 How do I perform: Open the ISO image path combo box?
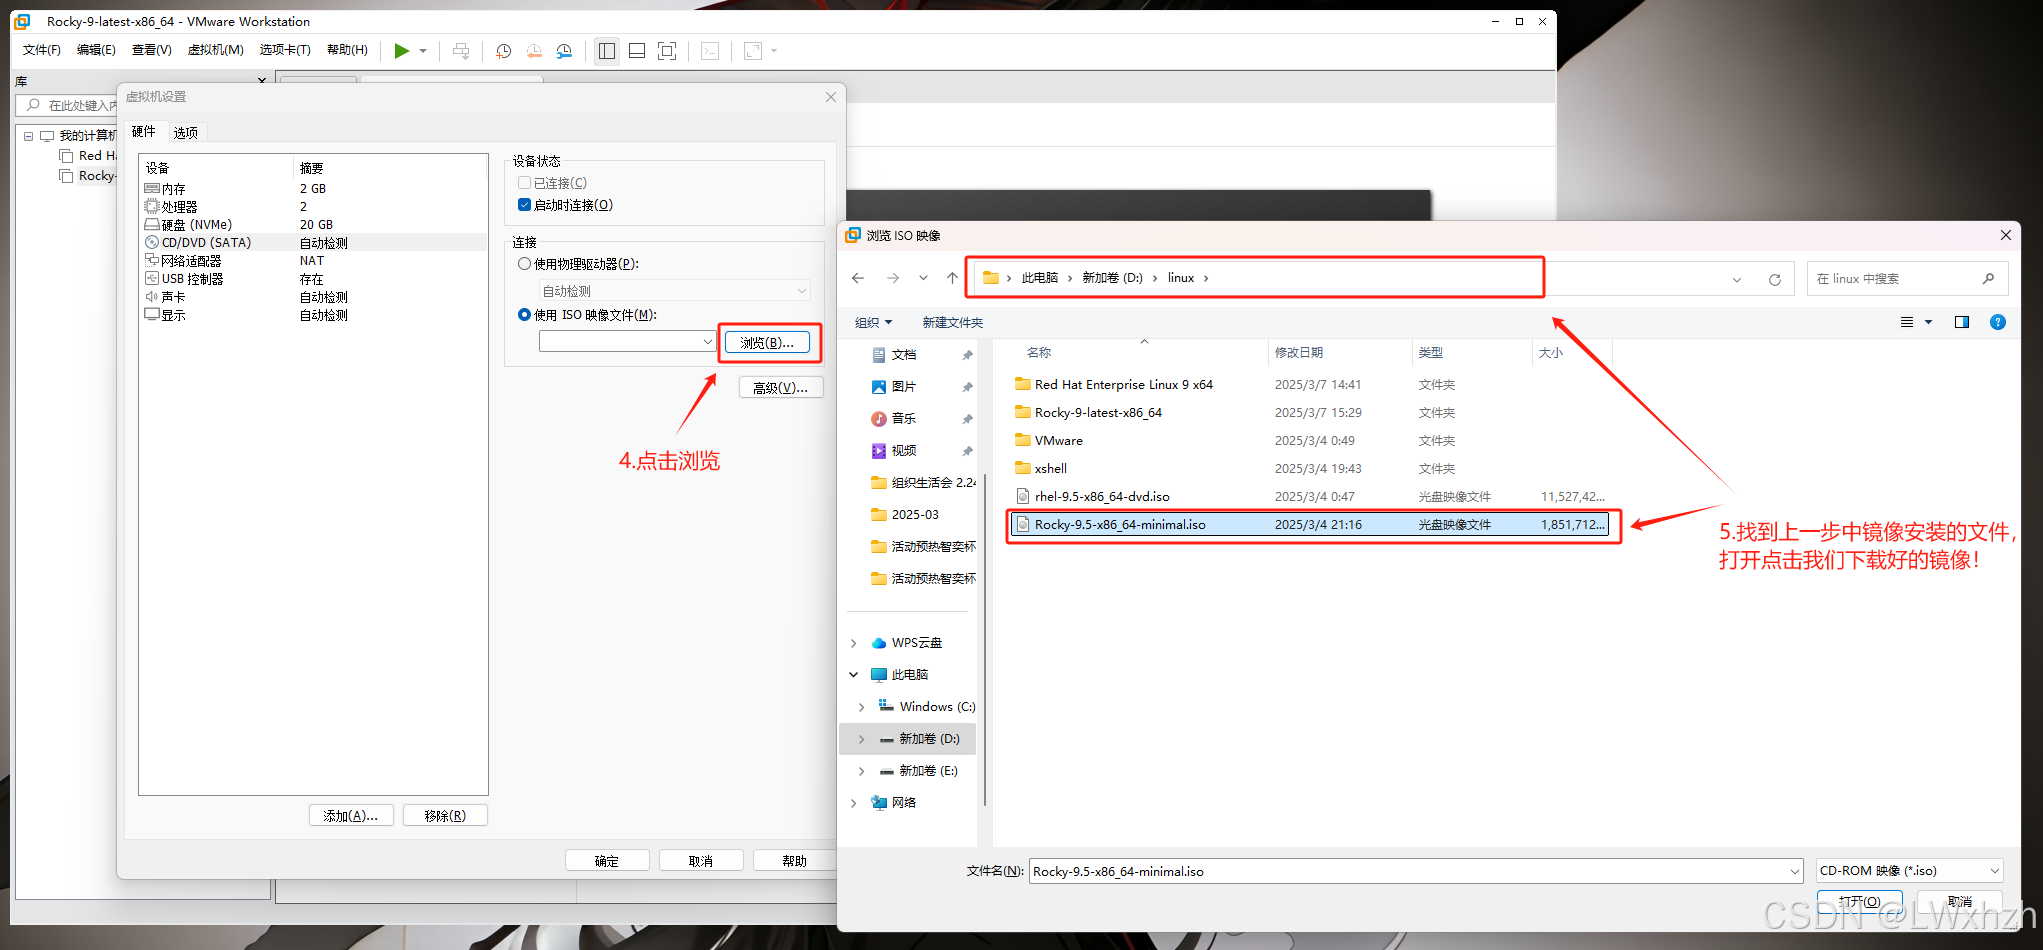(x=627, y=342)
